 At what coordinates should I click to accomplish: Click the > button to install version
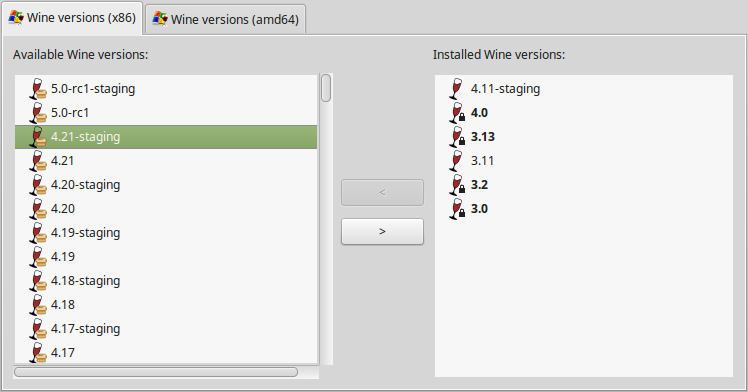(x=382, y=231)
